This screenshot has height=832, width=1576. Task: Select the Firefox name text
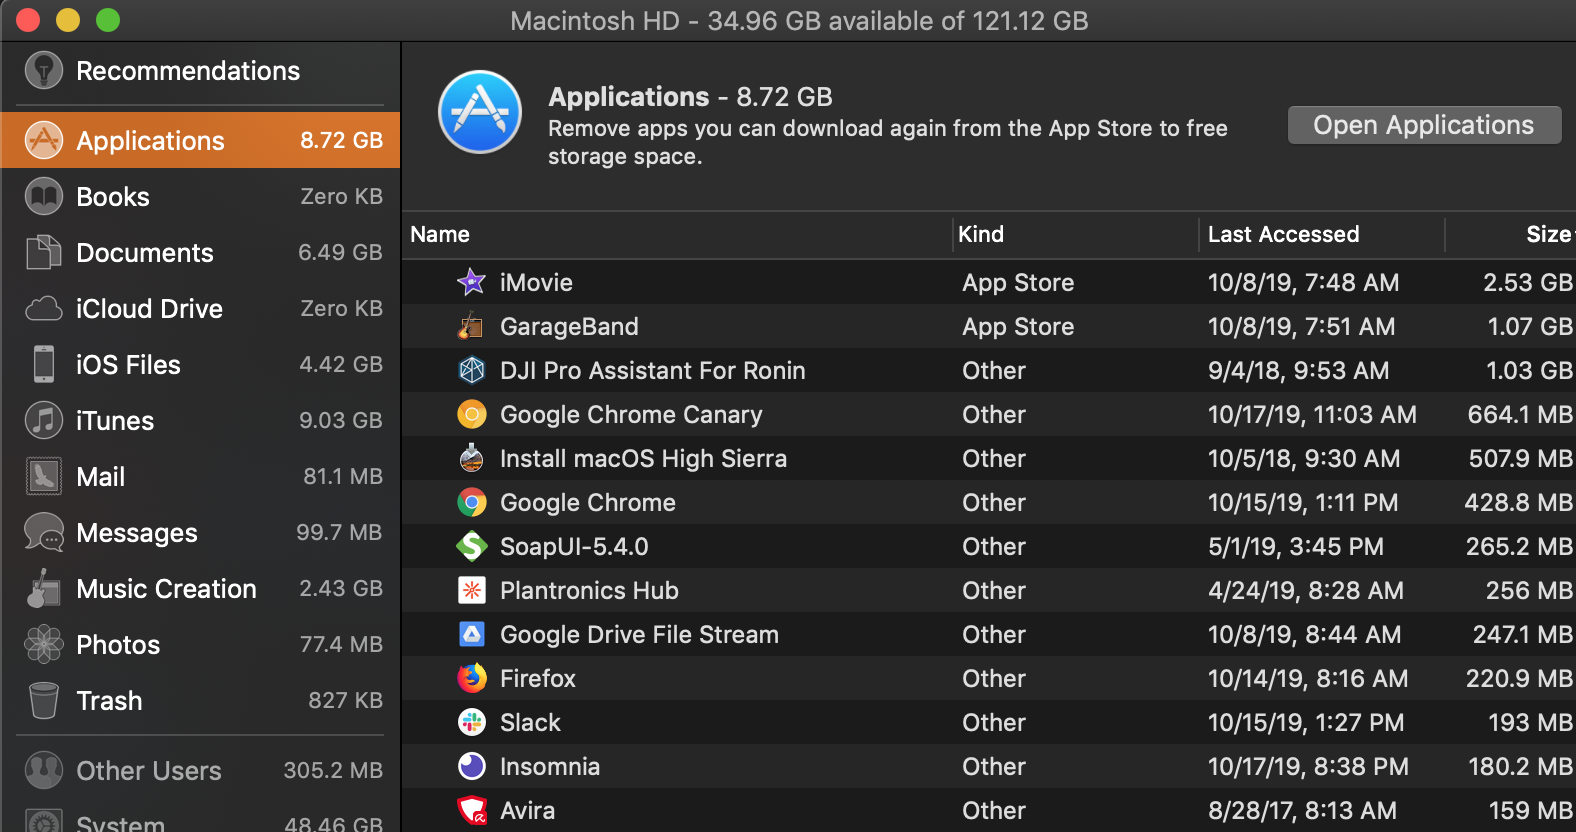coord(538,679)
